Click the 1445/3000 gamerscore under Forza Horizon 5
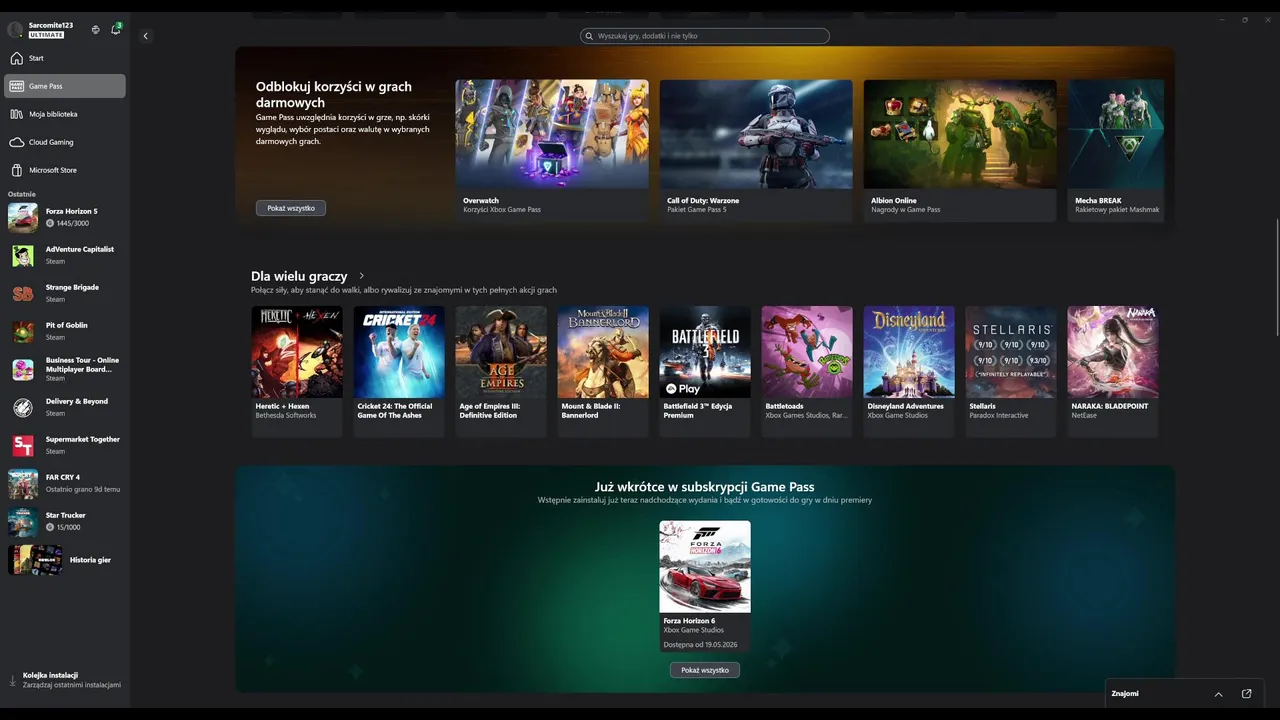 [67, 223]
